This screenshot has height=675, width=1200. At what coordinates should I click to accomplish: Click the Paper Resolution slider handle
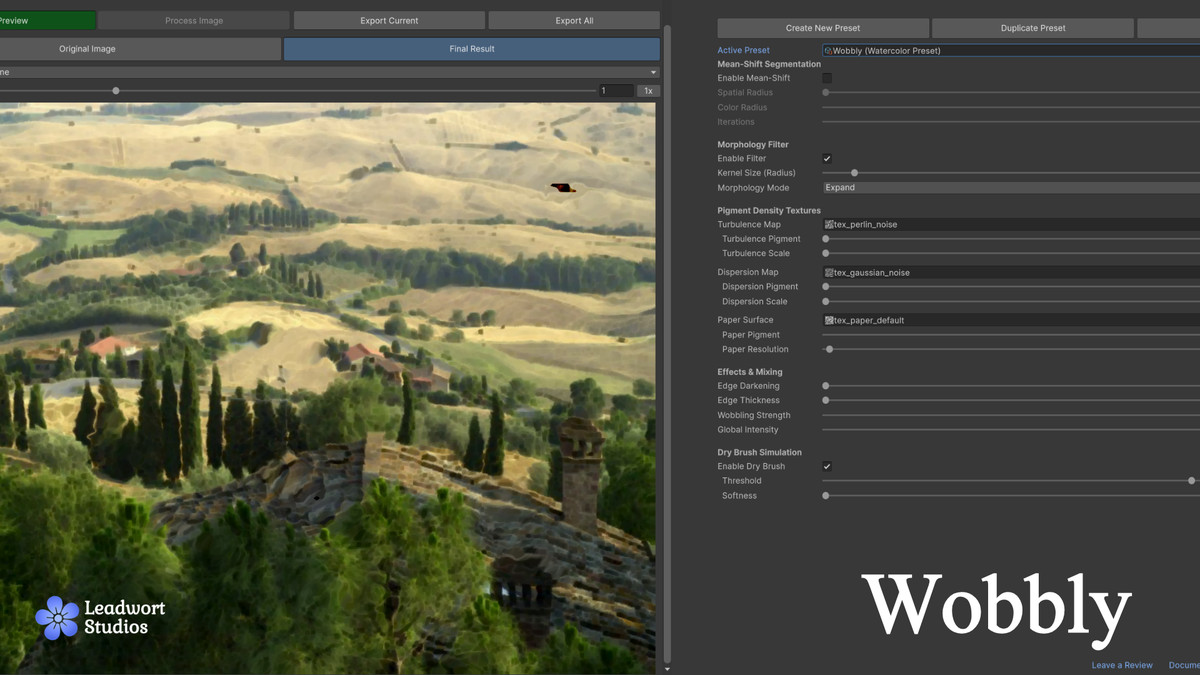(x=829, y=349)
